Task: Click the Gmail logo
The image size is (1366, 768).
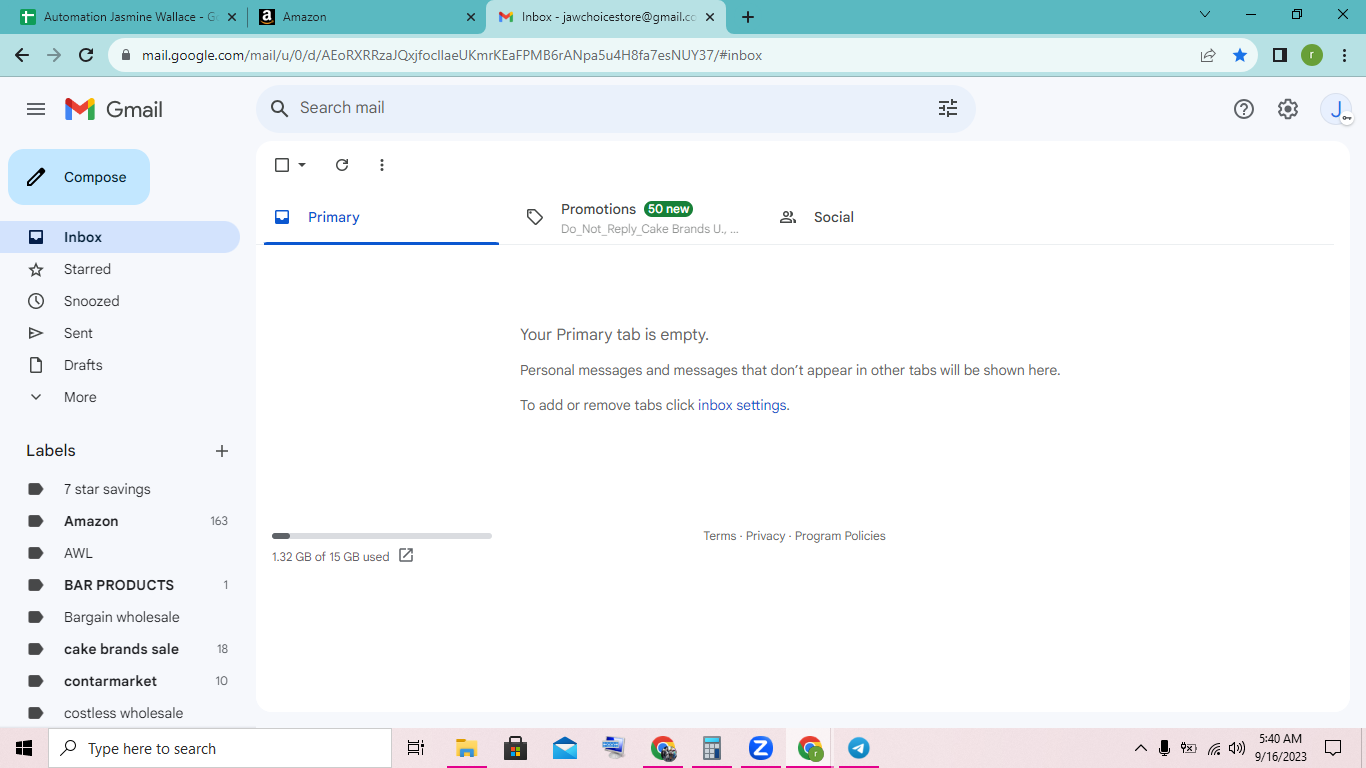Action: [x=114, y=109]
